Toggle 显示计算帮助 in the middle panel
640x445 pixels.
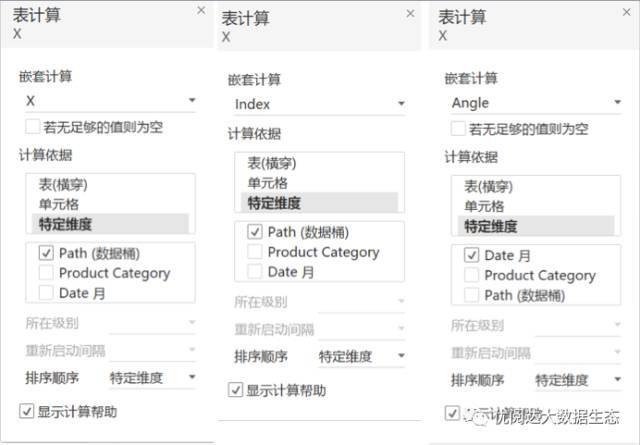(x=236, y=390)
